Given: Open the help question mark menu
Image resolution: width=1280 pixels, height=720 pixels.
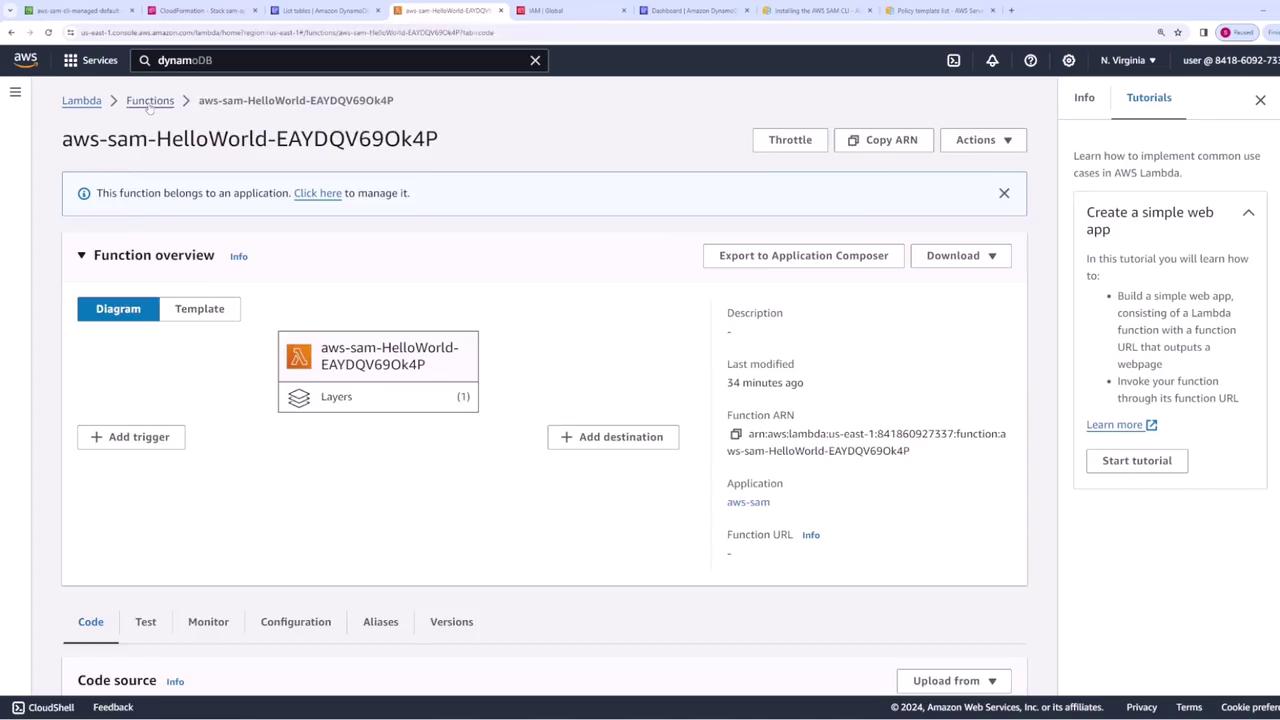Looking at the screenshot, I should pyautogui.click(x=1030, y=60).
